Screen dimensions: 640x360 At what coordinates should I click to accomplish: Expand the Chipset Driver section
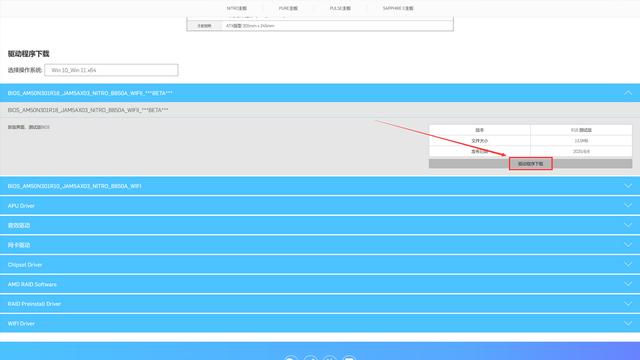320,264
